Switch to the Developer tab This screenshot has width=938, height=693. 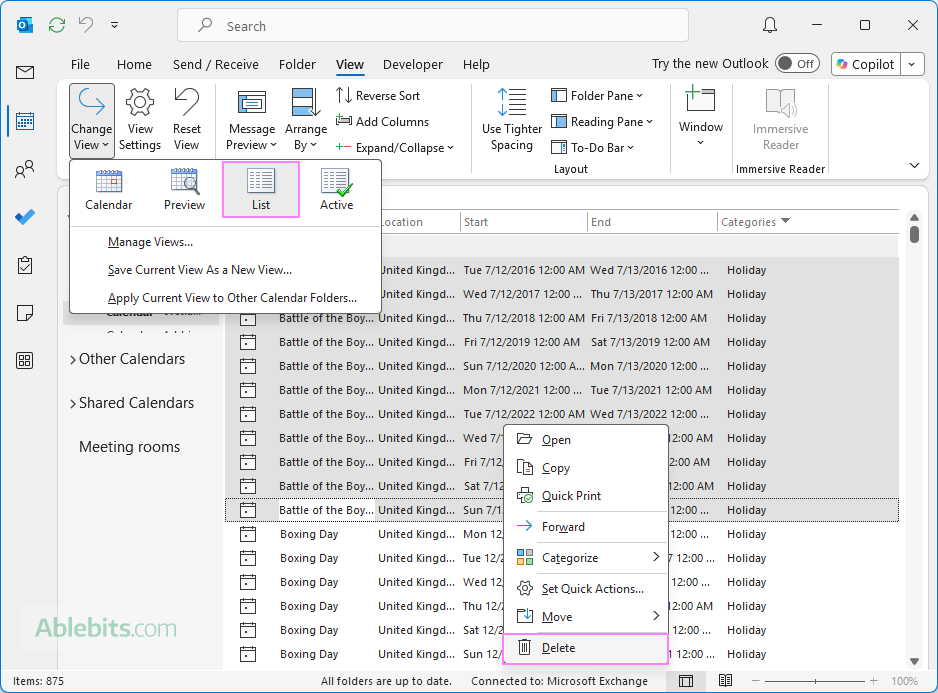pyautogui.click(x=413, y=64)
